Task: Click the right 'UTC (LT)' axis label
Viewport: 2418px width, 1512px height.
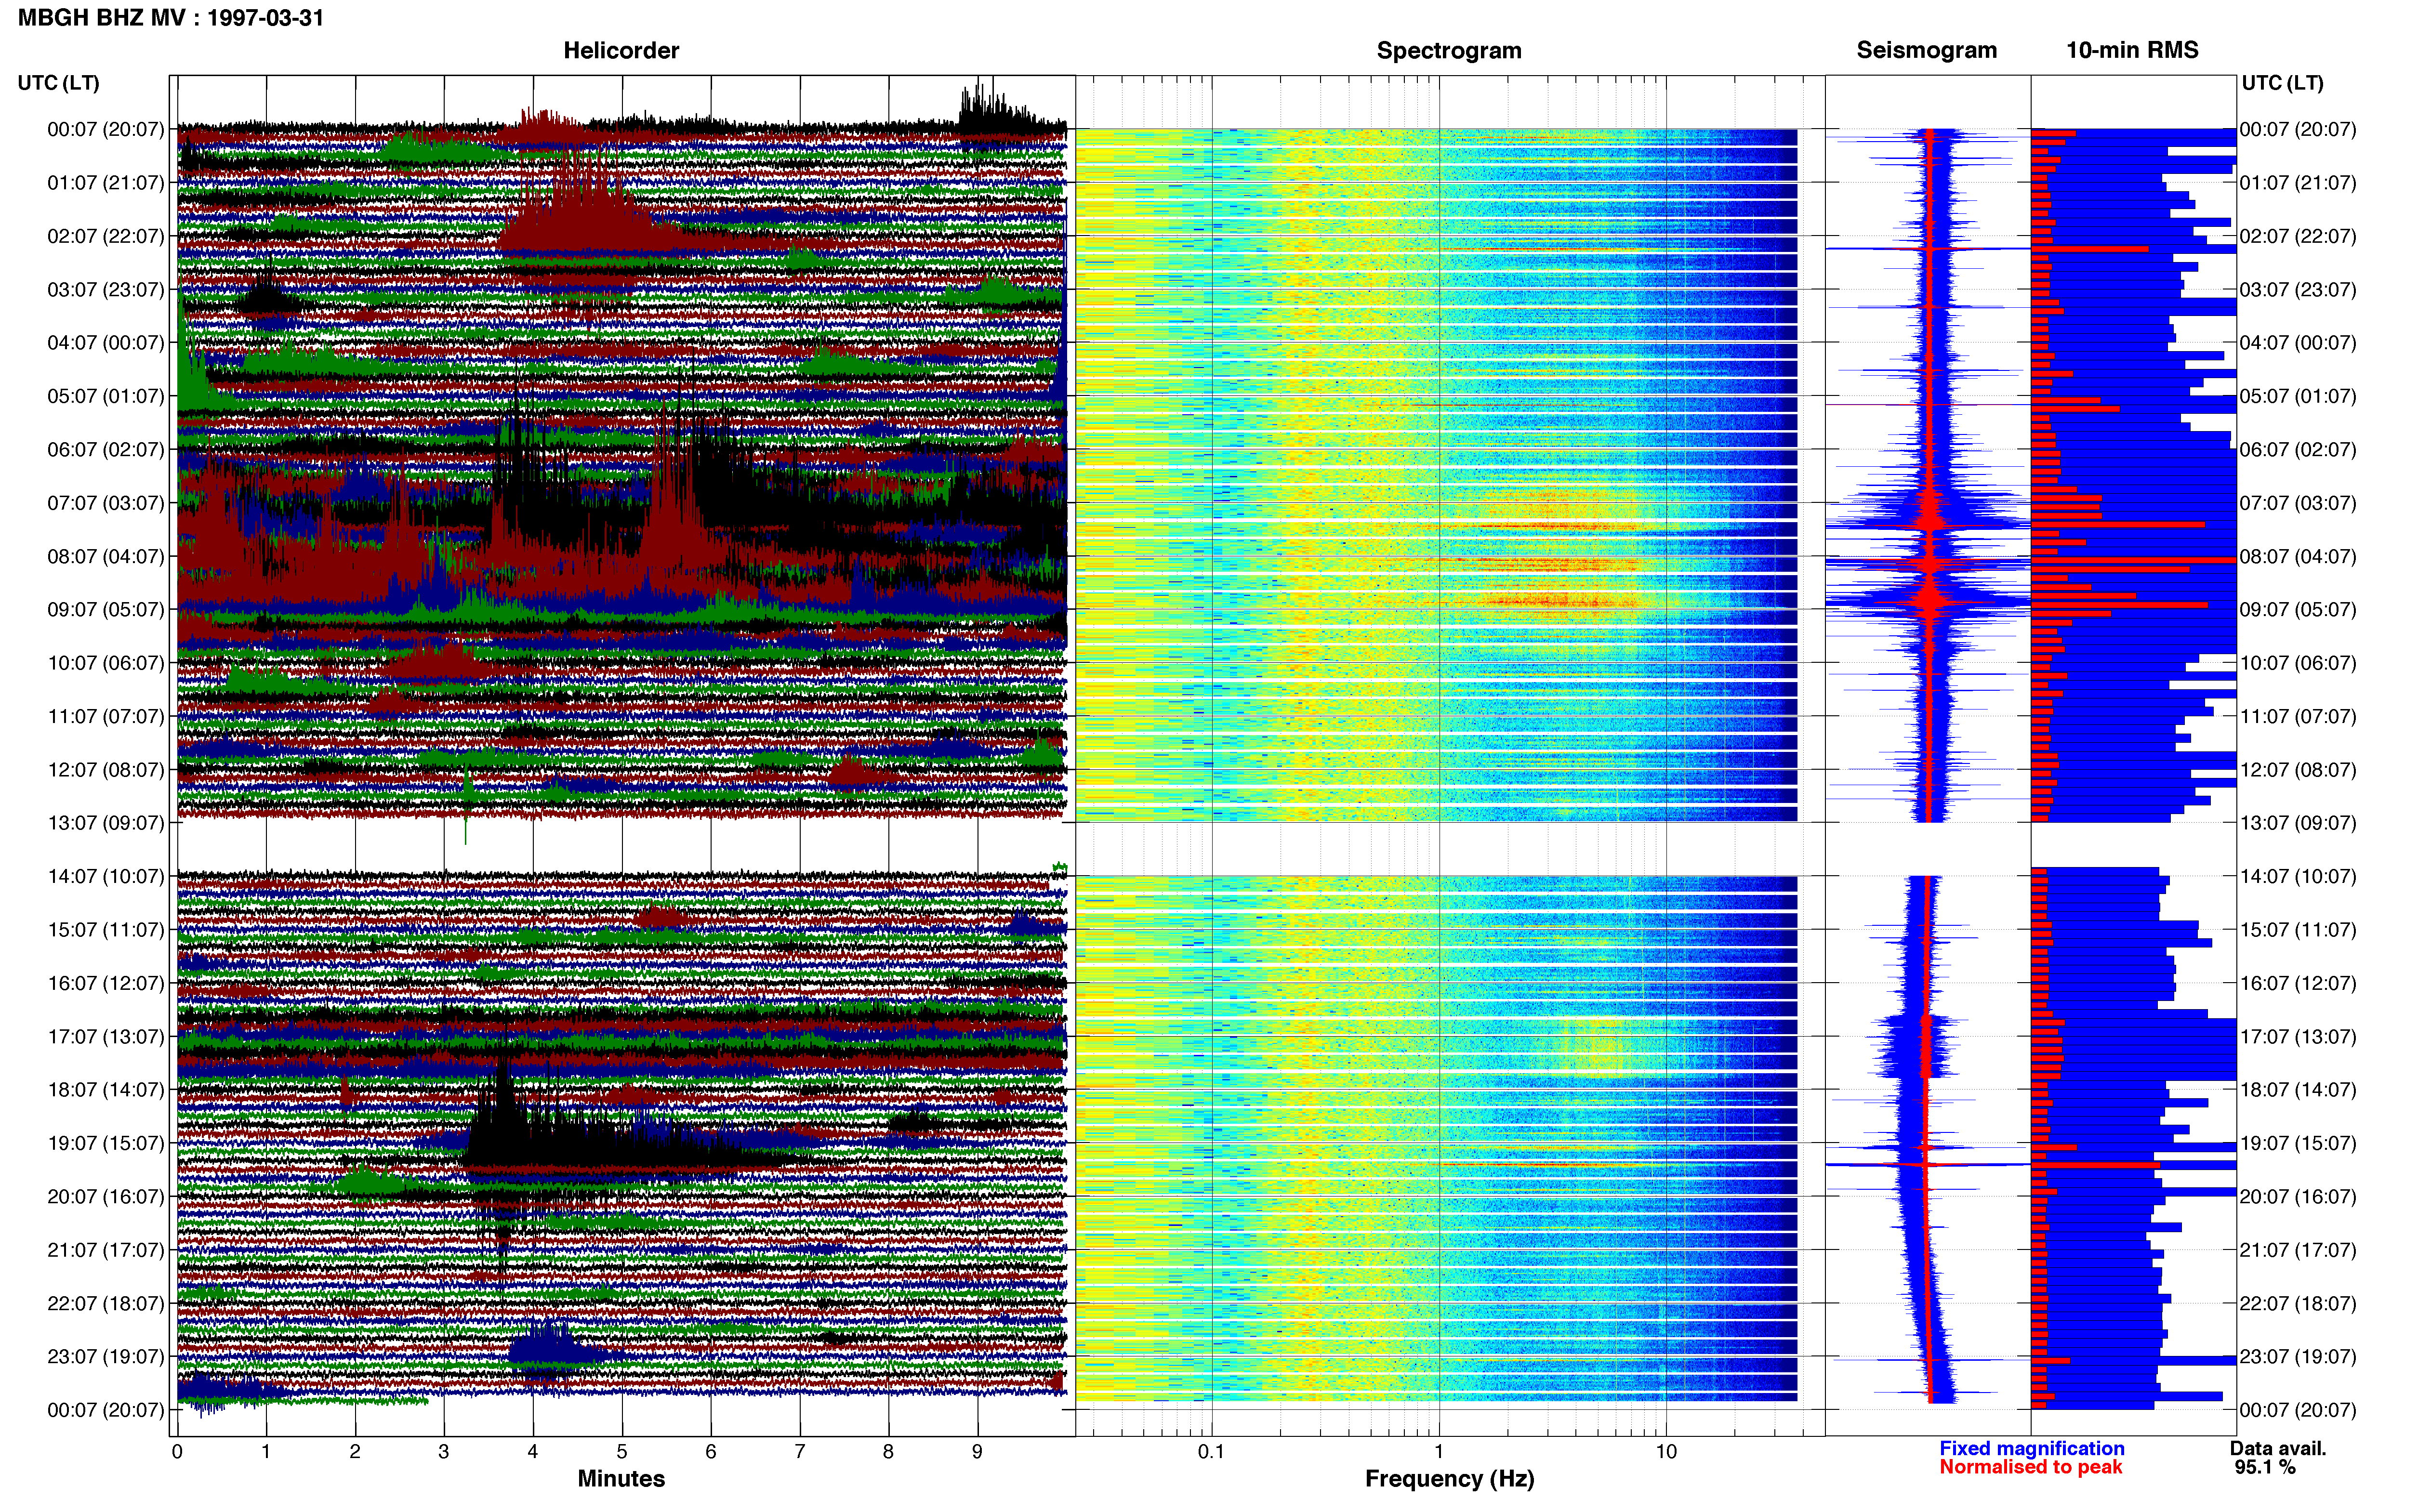Action: pos(2282,83)
